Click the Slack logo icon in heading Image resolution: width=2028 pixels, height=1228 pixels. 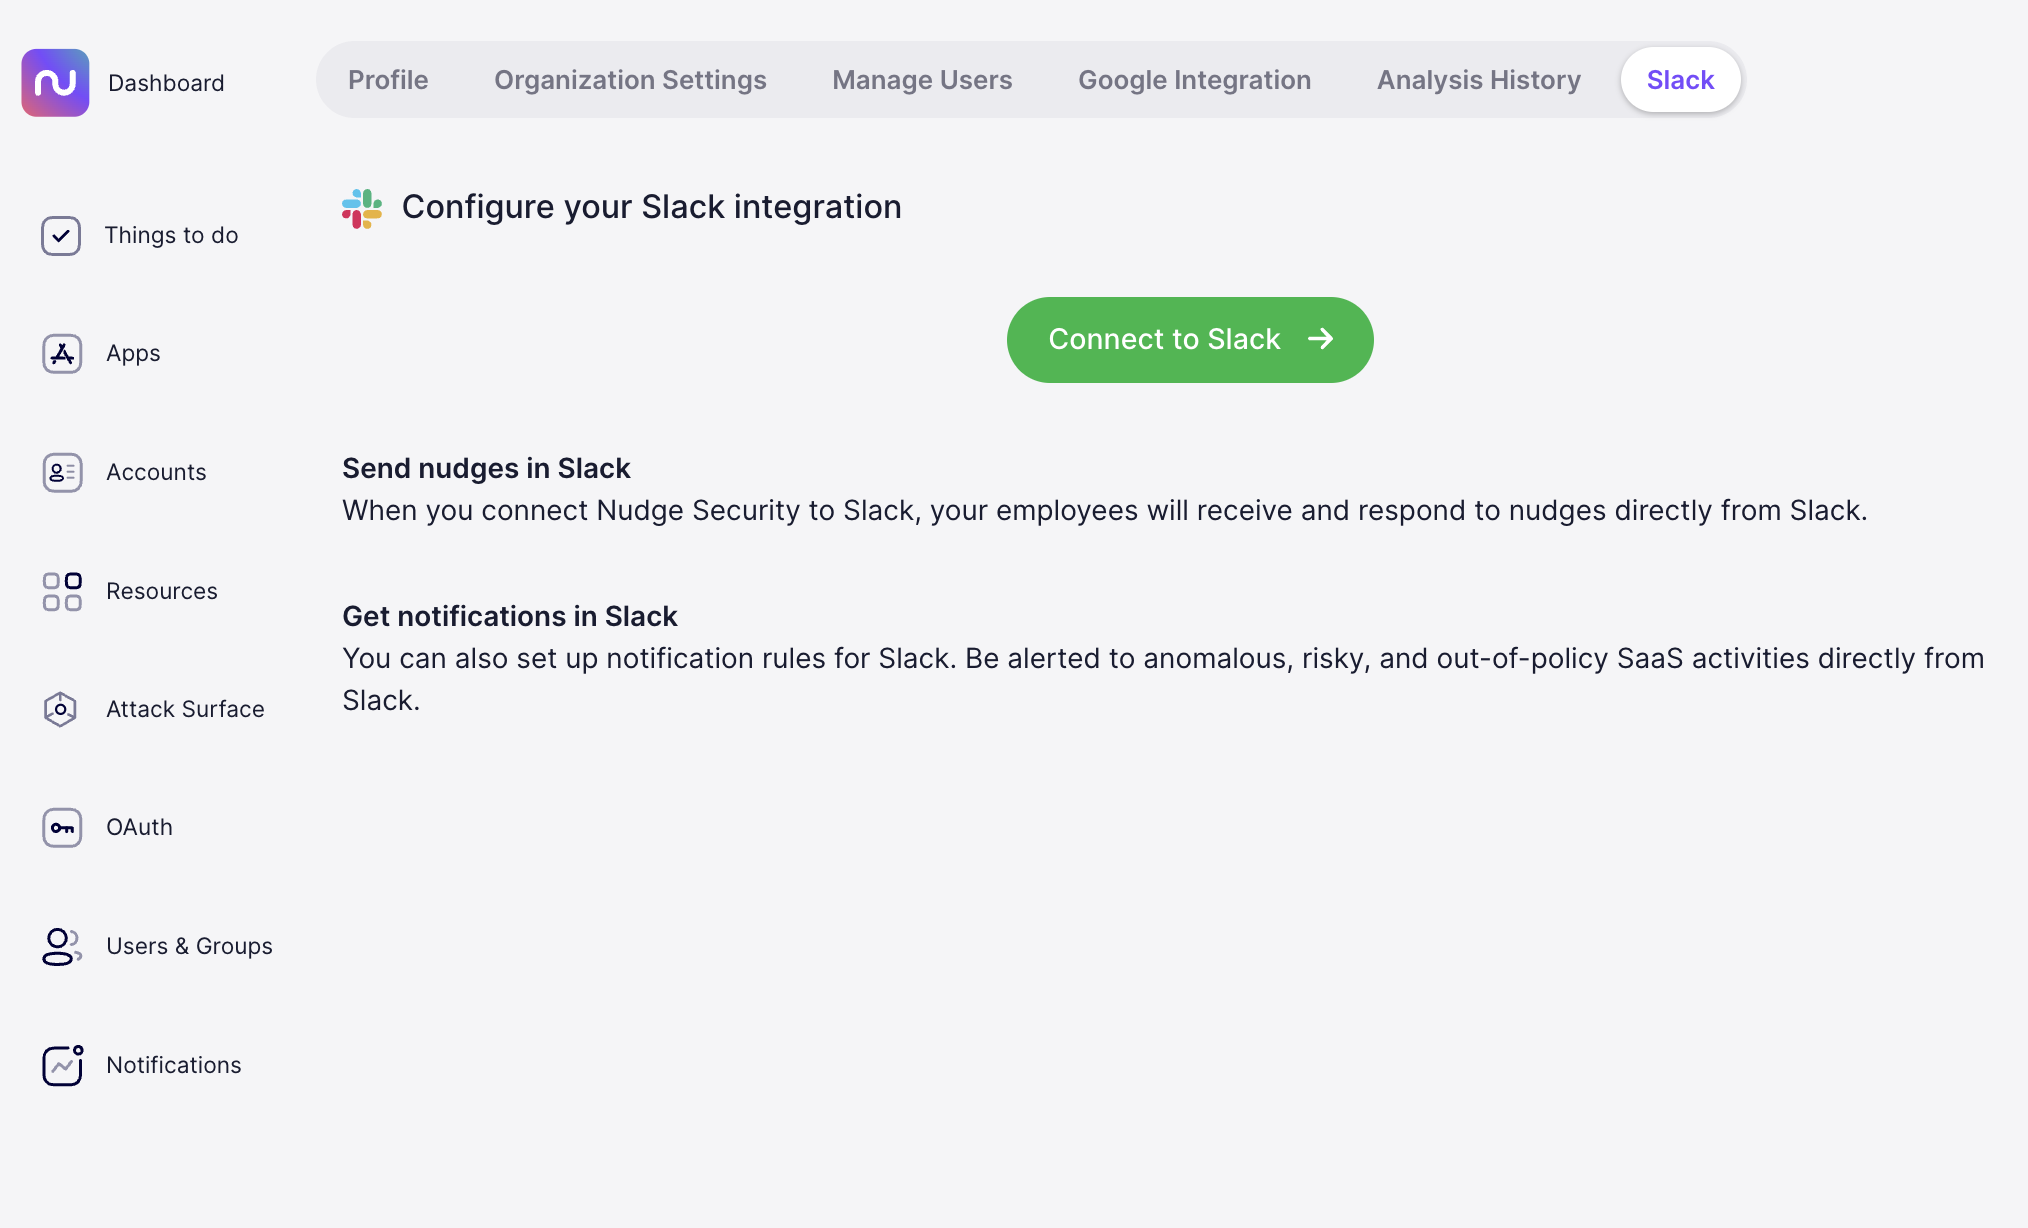[x=362, y=208]
